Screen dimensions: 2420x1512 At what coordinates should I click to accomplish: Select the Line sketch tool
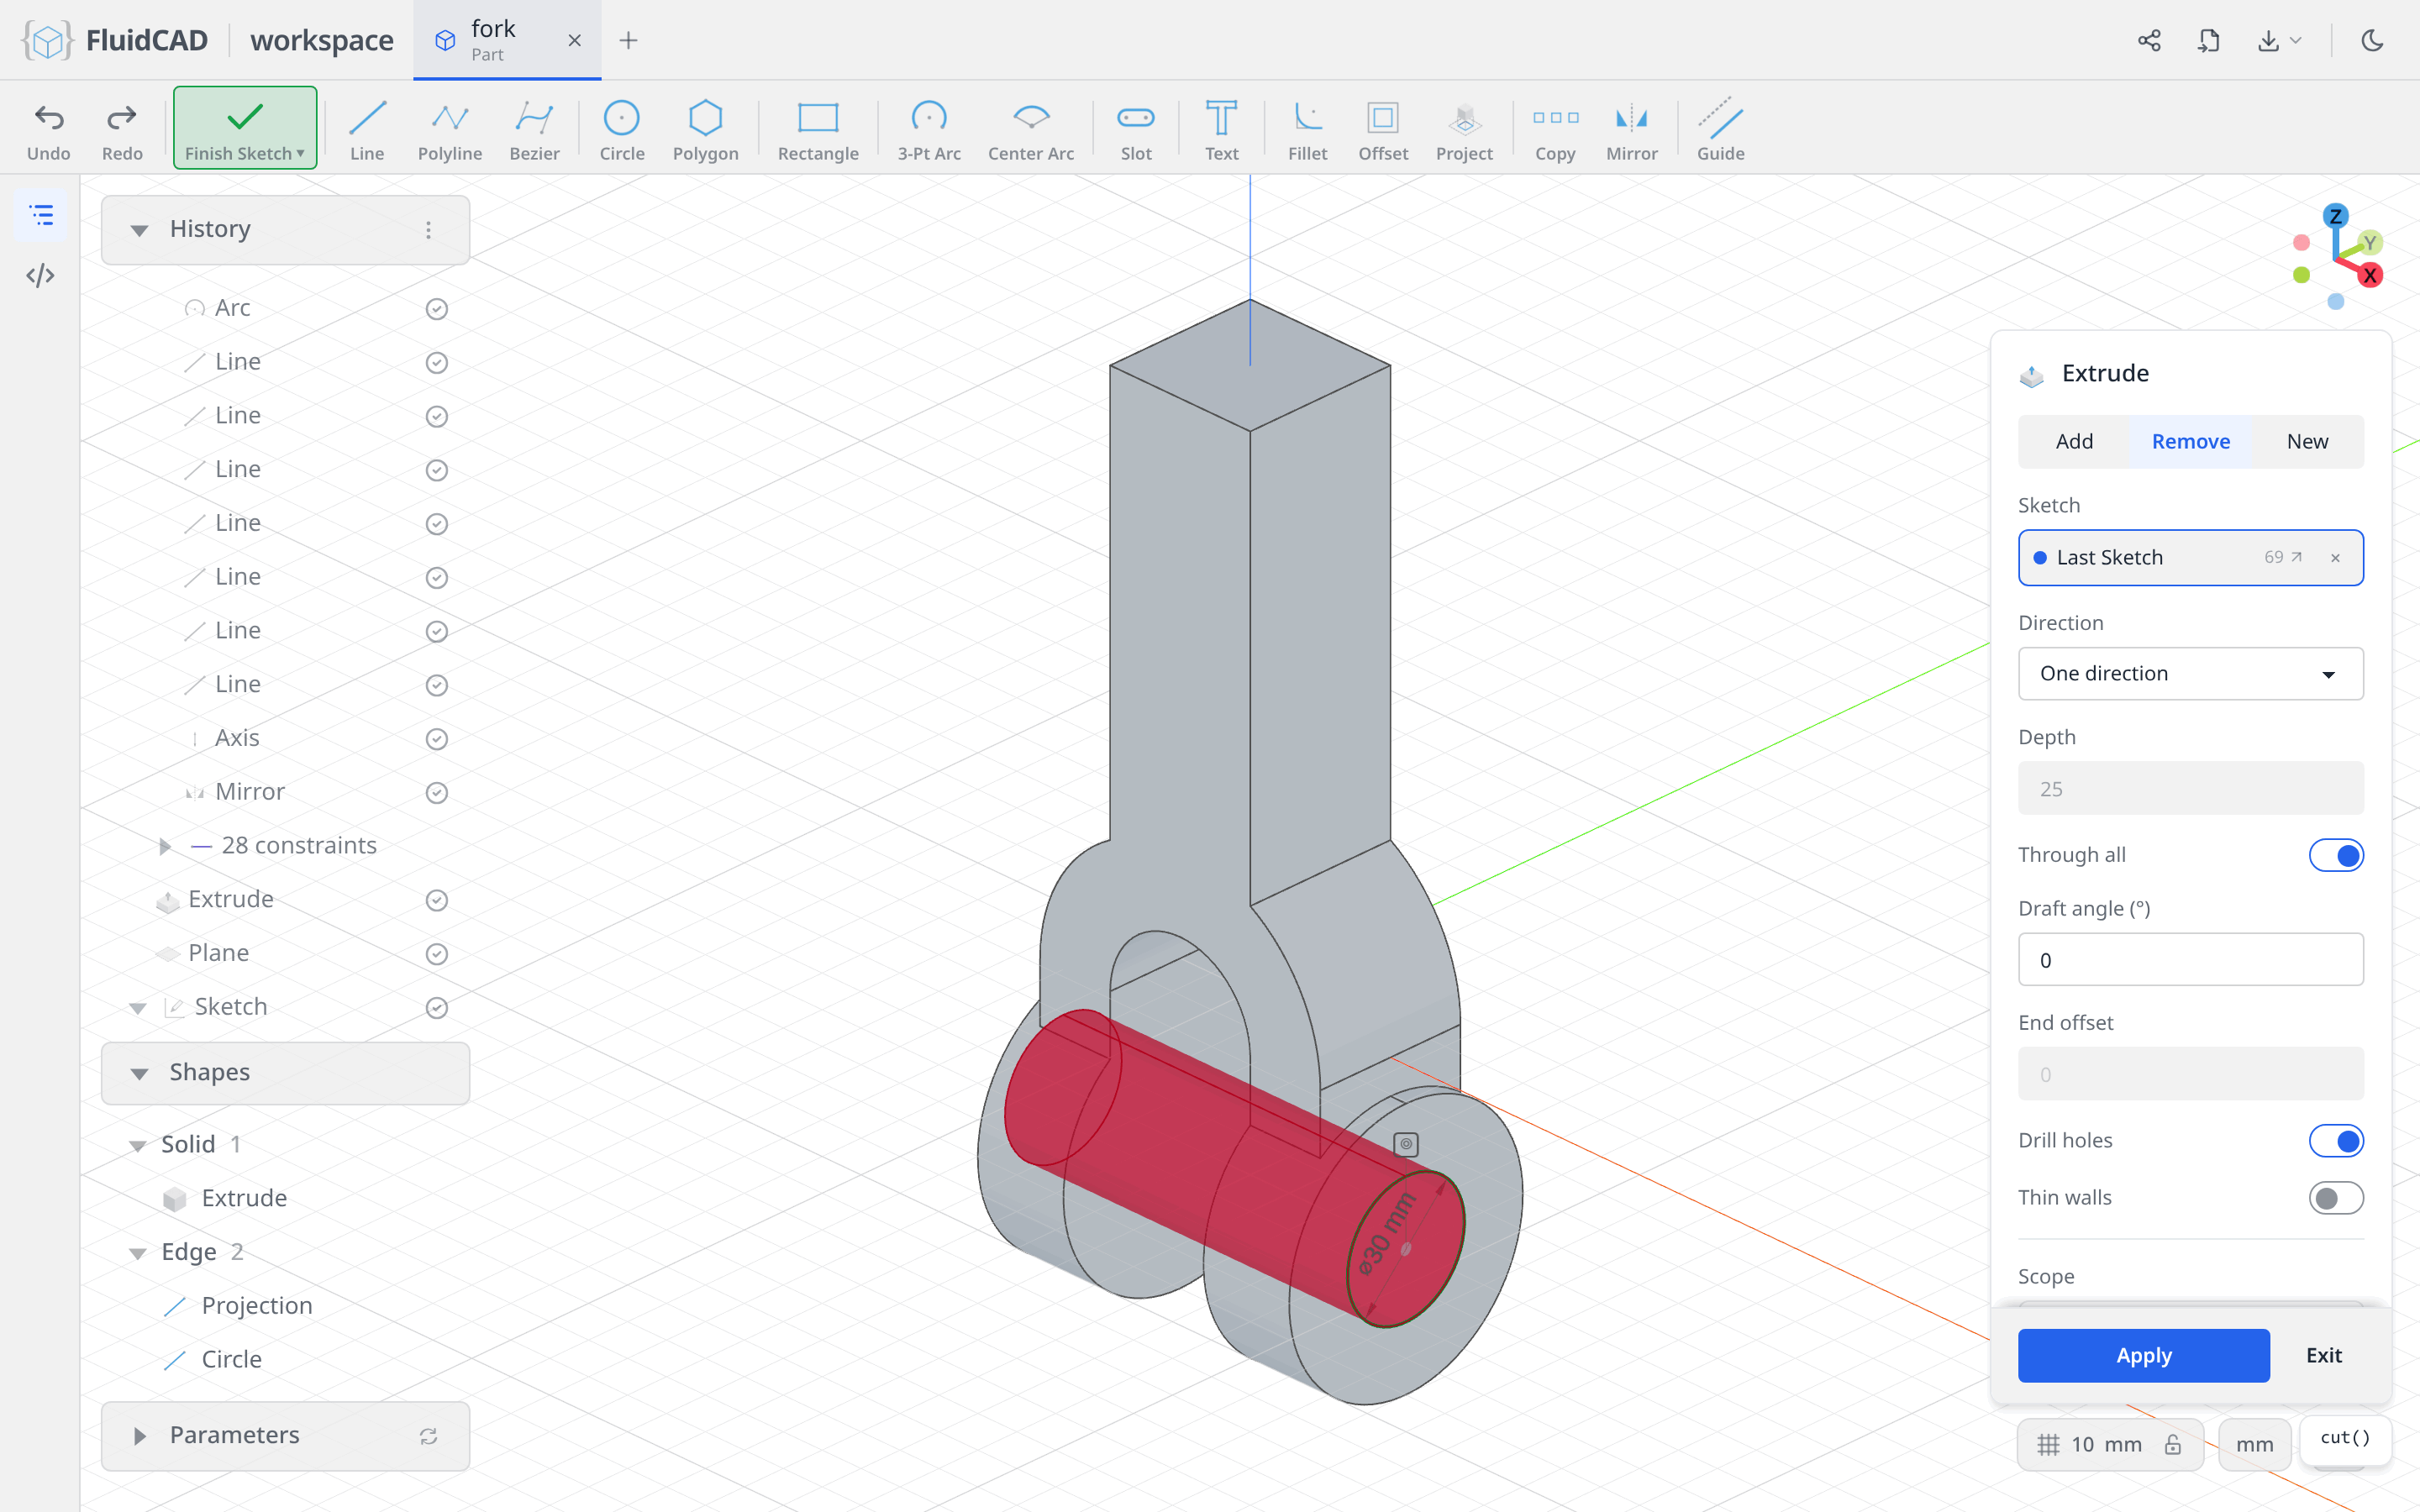(x=367, y=130)
